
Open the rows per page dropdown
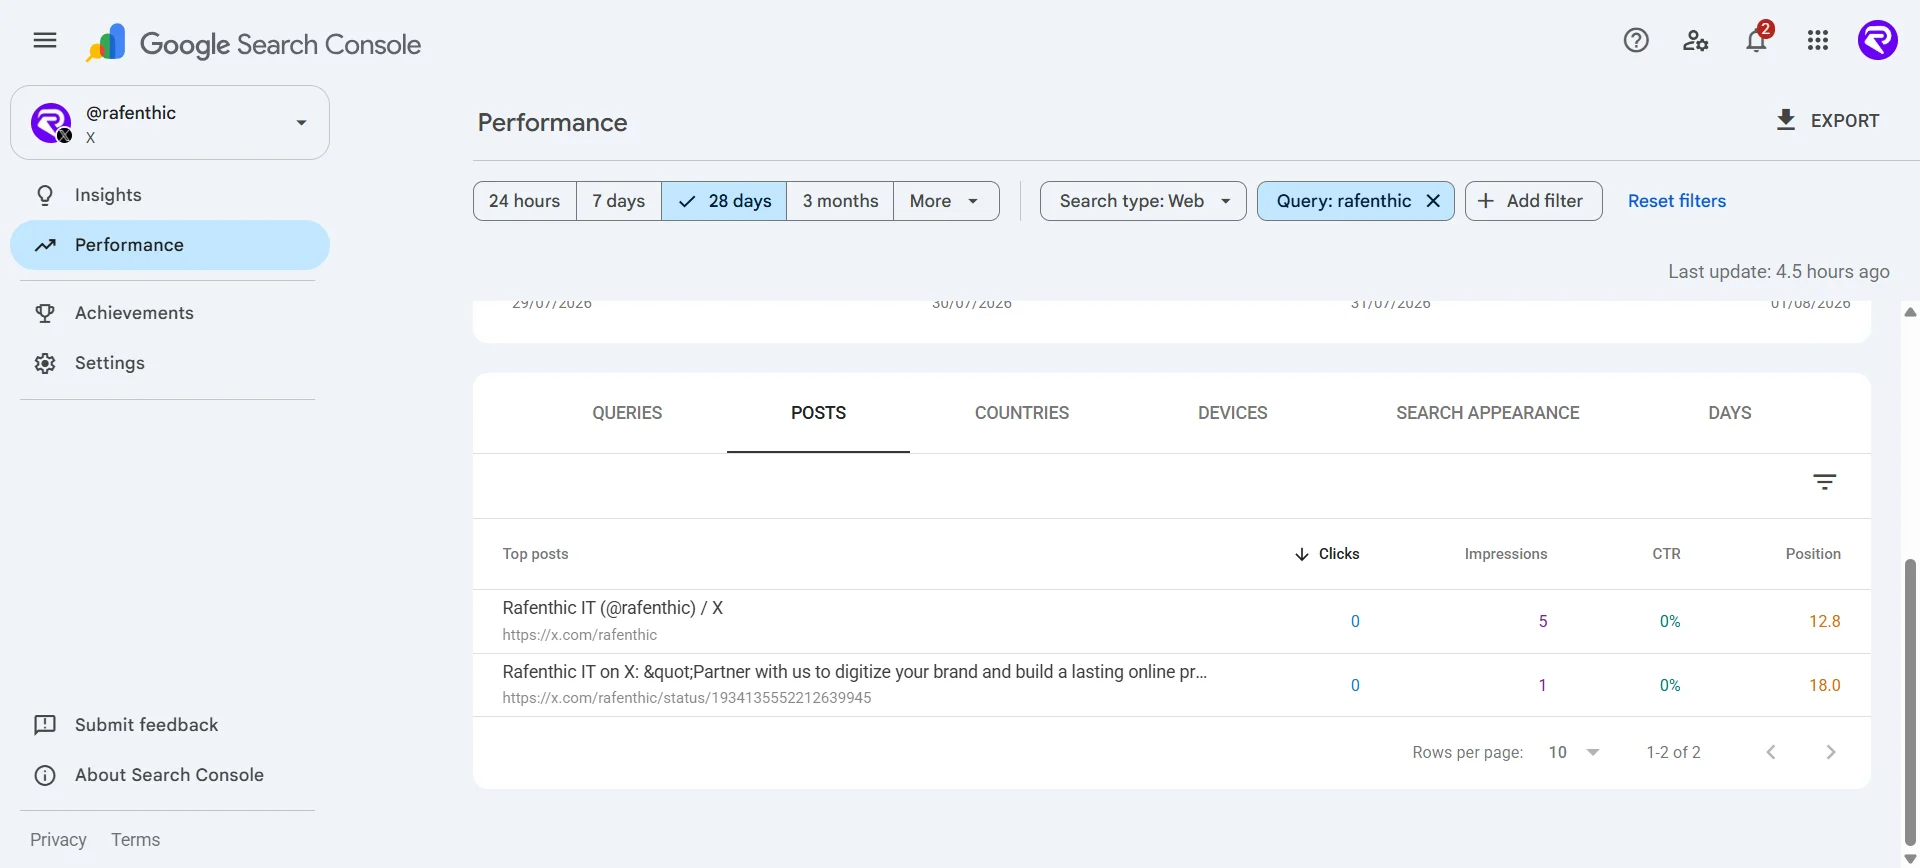tap(1575, 752)
